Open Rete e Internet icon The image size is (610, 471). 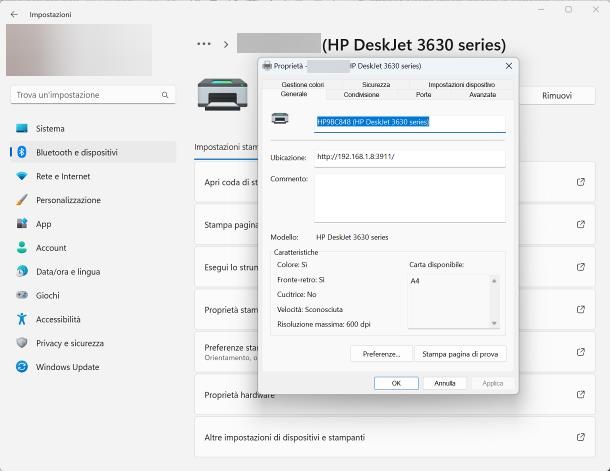(22, 176)
